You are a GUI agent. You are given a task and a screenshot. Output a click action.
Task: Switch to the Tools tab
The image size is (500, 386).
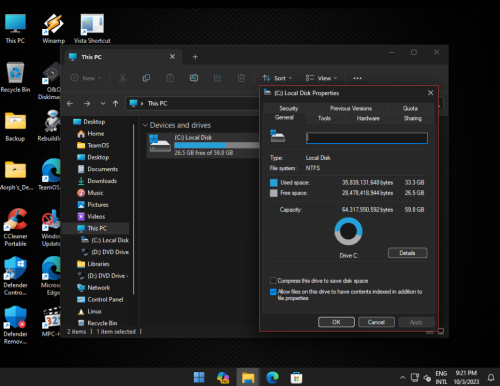(x=324, y=118)
